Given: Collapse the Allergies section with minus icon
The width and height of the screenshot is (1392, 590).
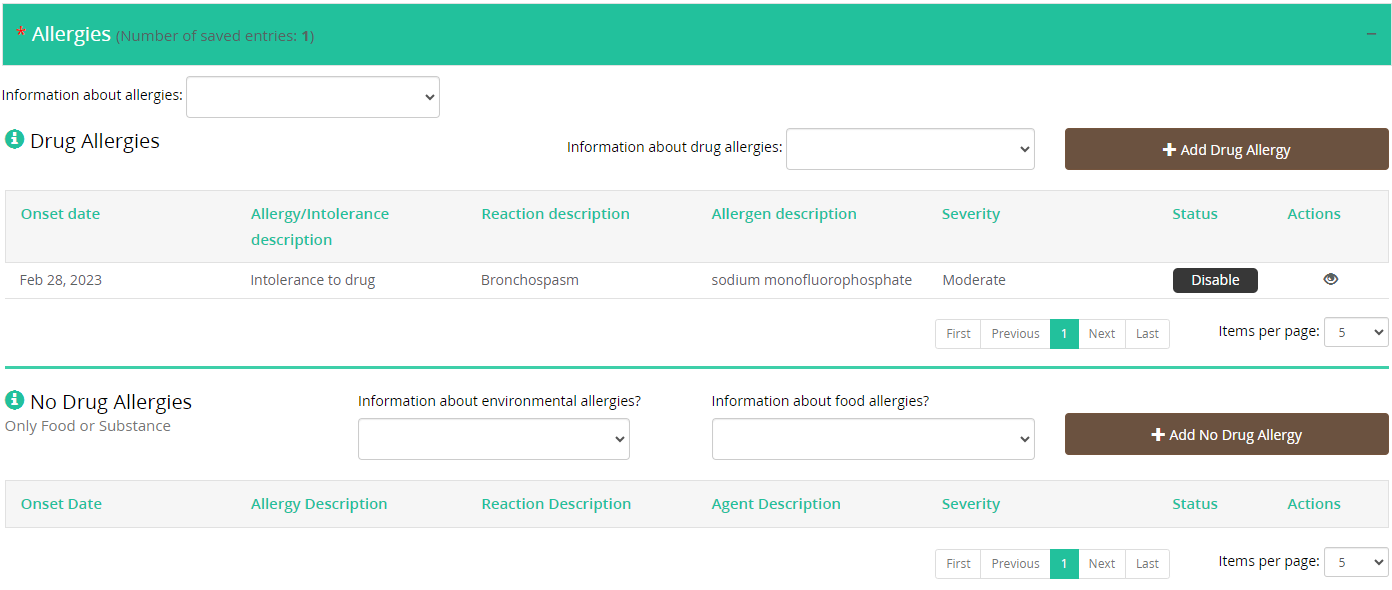Looking at the screenshot, I should tap(1371, 35).
